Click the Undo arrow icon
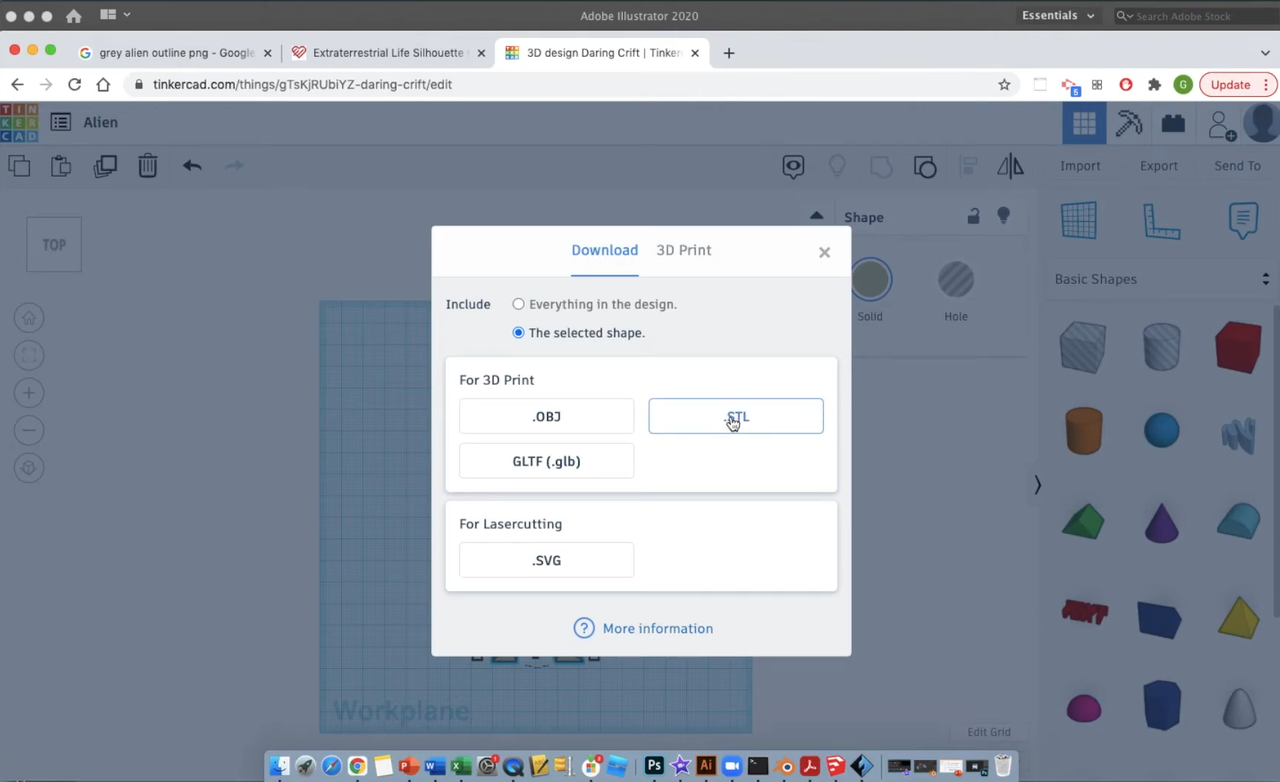 pos(191,166)
